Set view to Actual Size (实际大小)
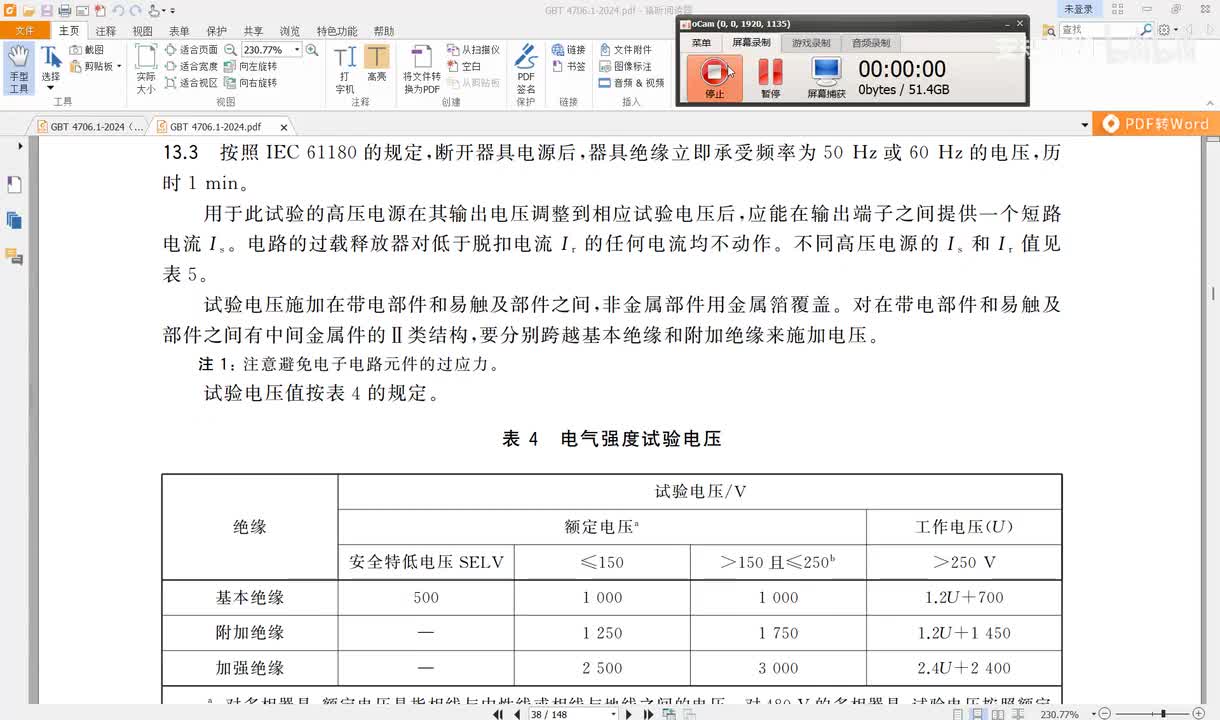Viewport: 1220px width, 720px height. (x=146, y=69)
